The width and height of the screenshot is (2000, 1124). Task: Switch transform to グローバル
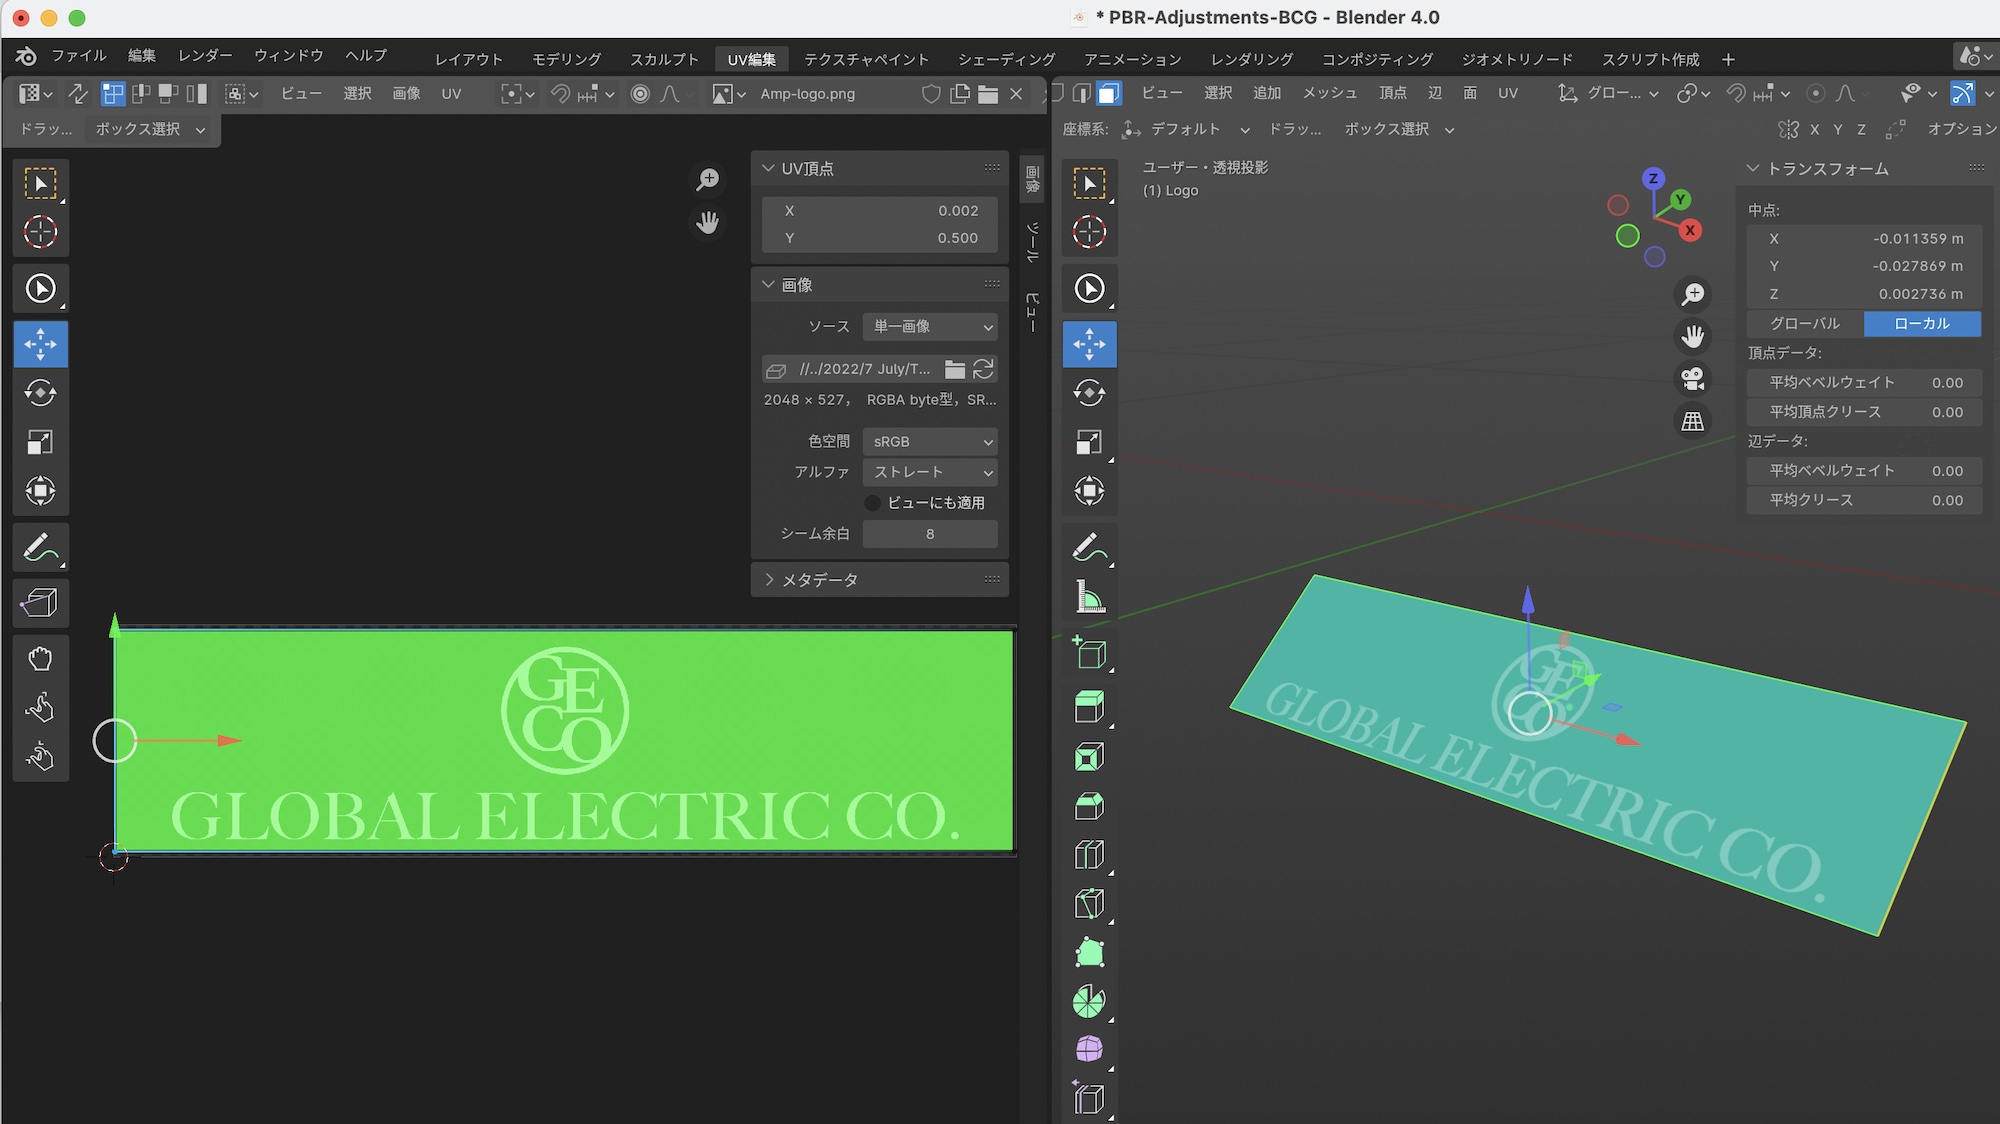[1805, 324]
